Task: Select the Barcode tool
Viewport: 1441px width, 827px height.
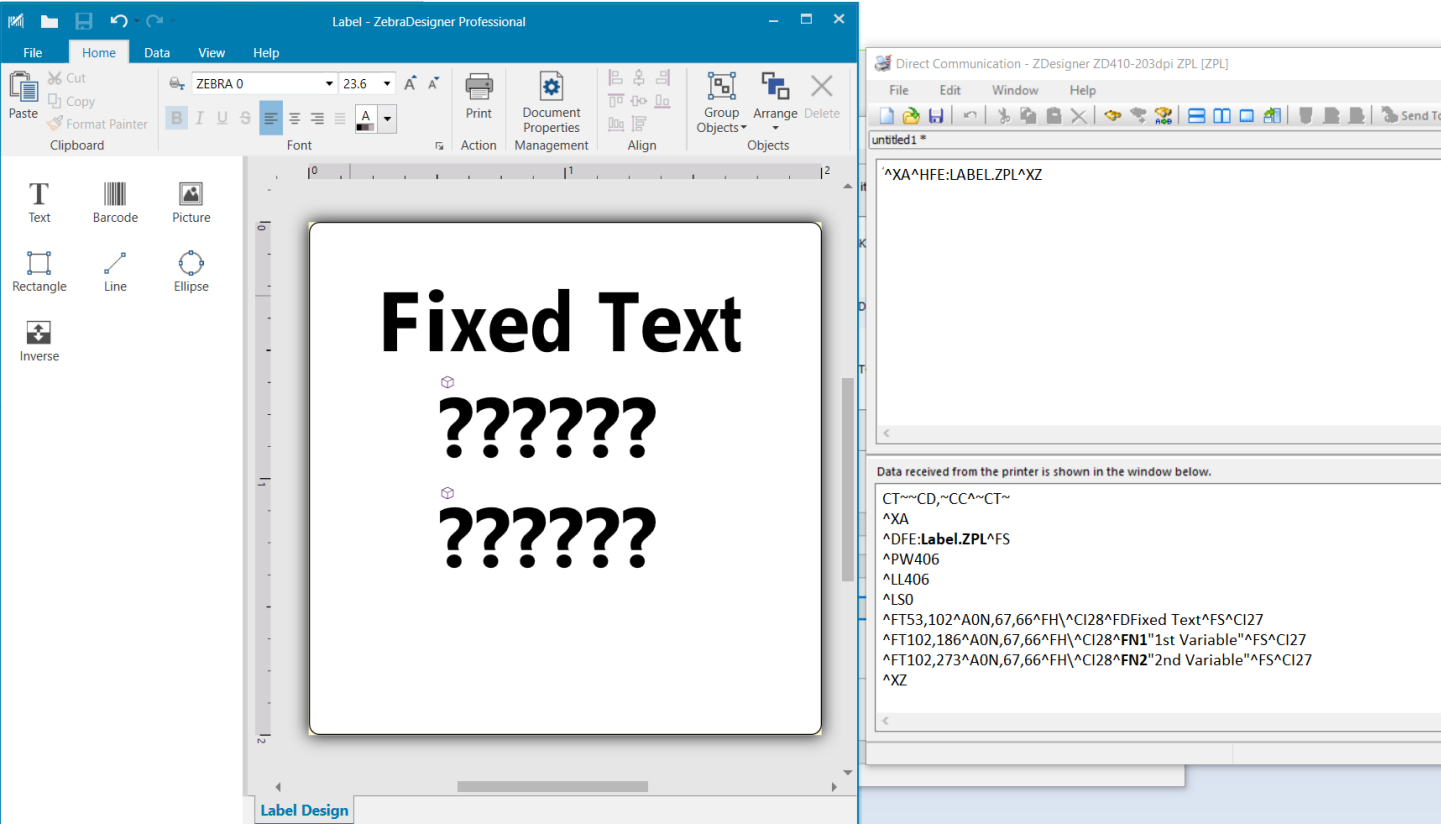Action: pos(115,202)
